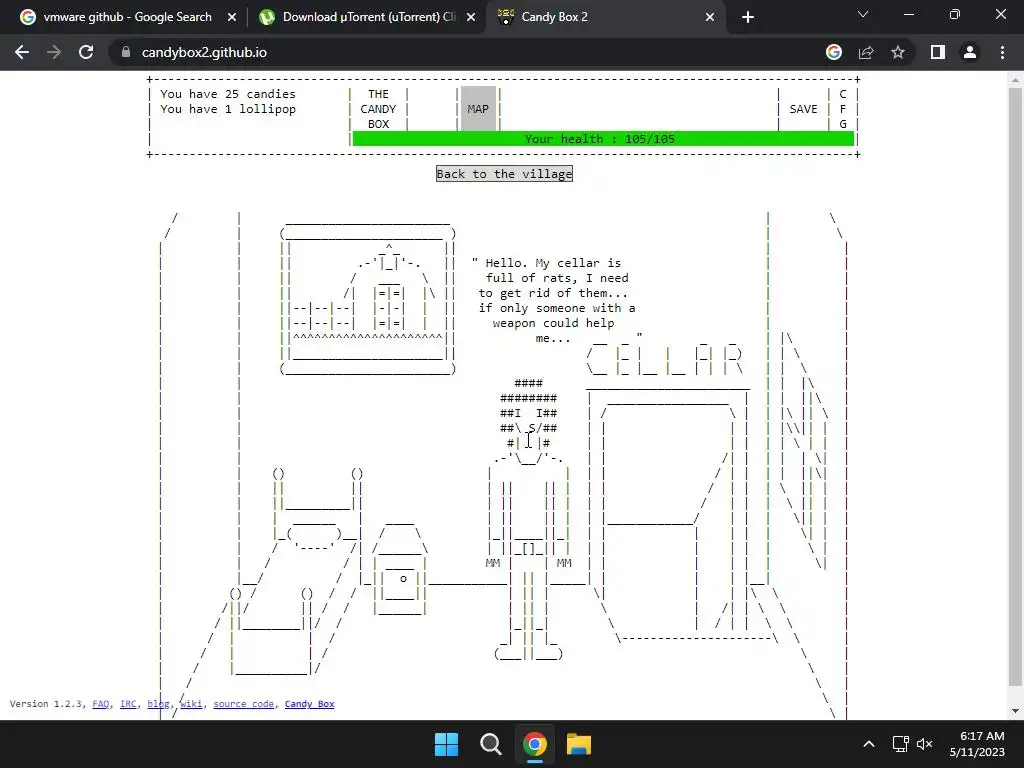The height and width of the screenshot is (768, 1024).
Task: Open File Explorer from taskbar
Action: coord(579,744)
